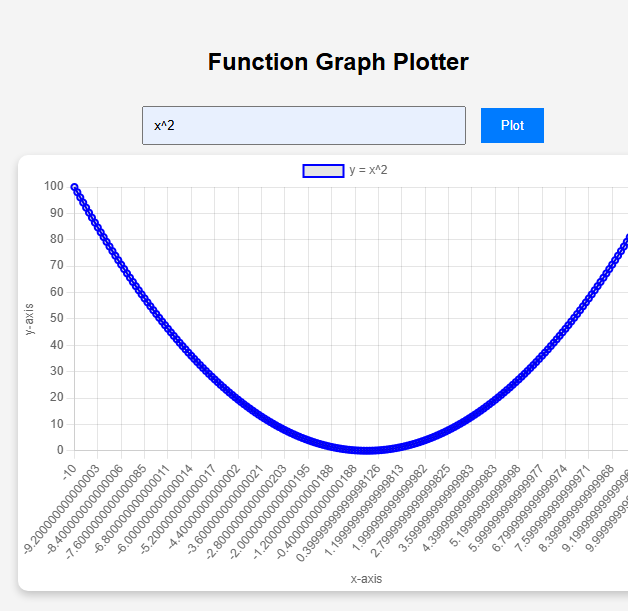Image resolution: width=628 pixels, height=611 pixels.
Task: Click the function input field containing x^2
Action: 303,125
